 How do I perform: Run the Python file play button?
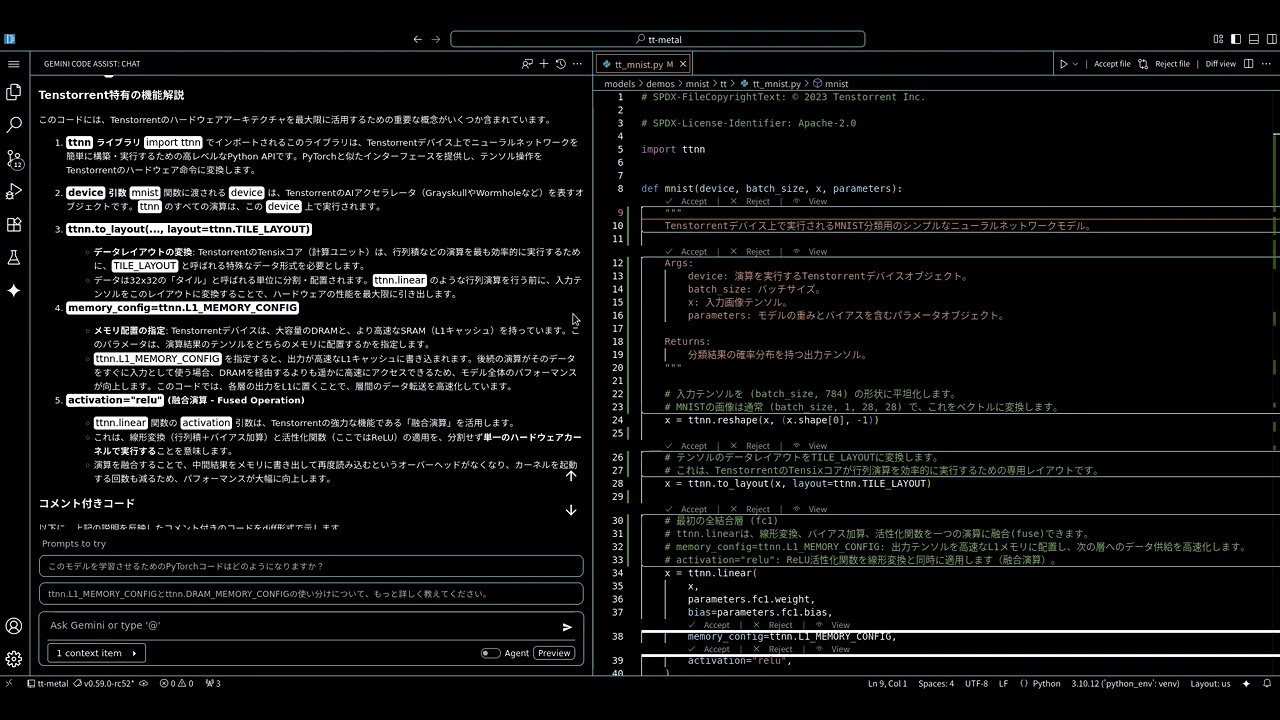point(1064,64)
